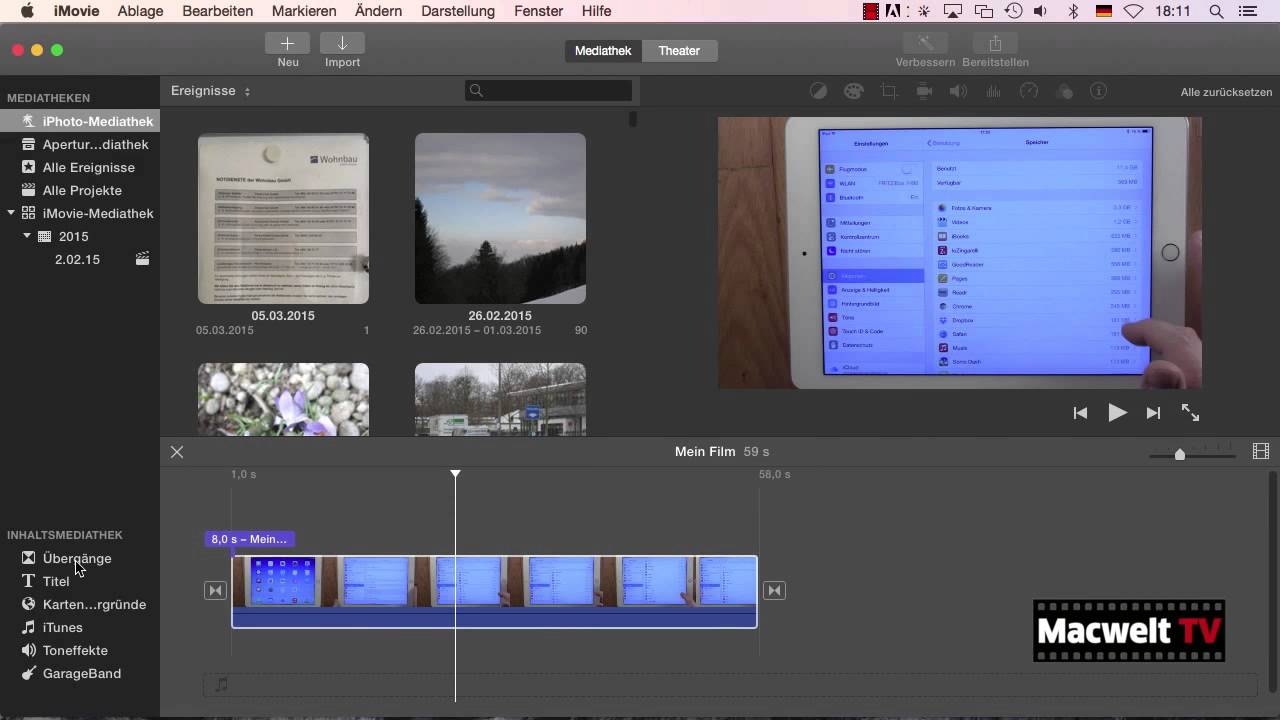Open the Markieren menu

[305, 11]
